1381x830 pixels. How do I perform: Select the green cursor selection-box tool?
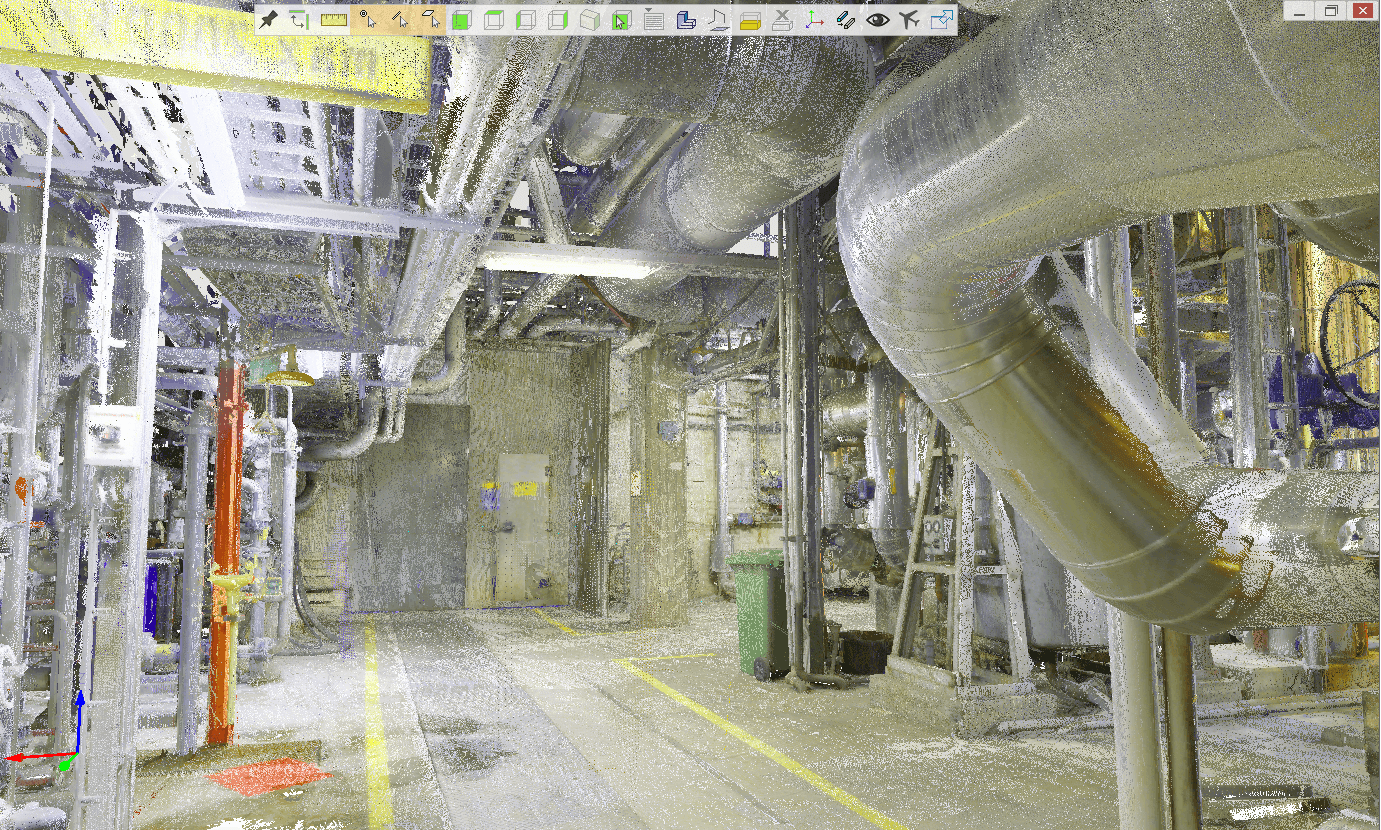(621, 16)
